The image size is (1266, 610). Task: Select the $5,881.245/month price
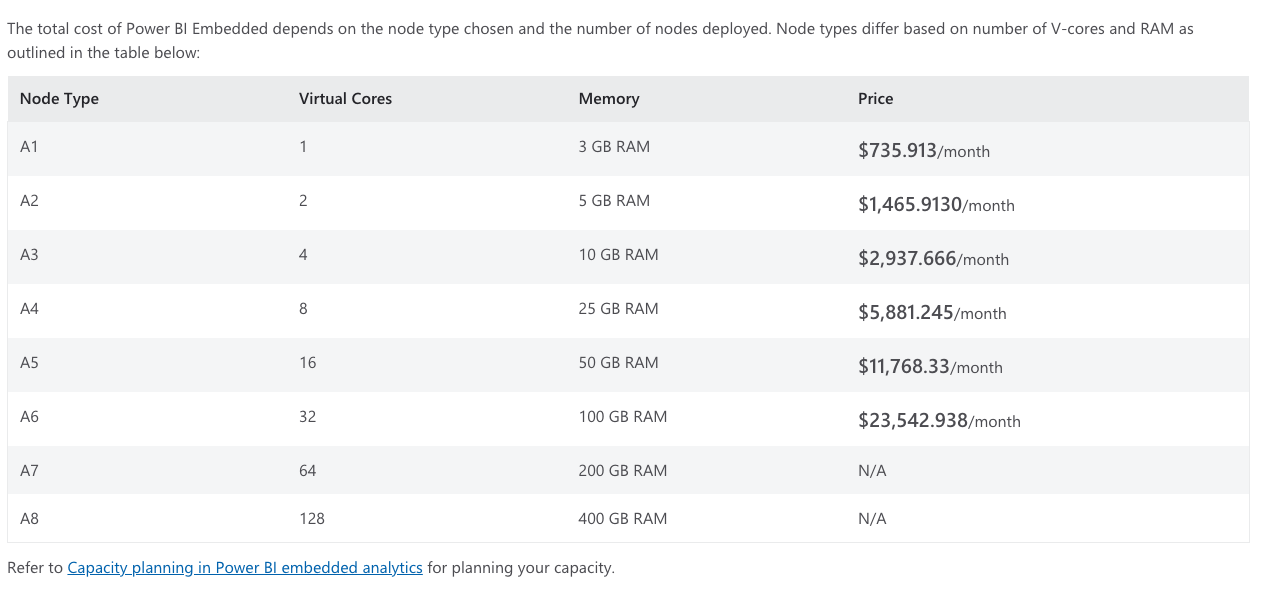[931, 313]
